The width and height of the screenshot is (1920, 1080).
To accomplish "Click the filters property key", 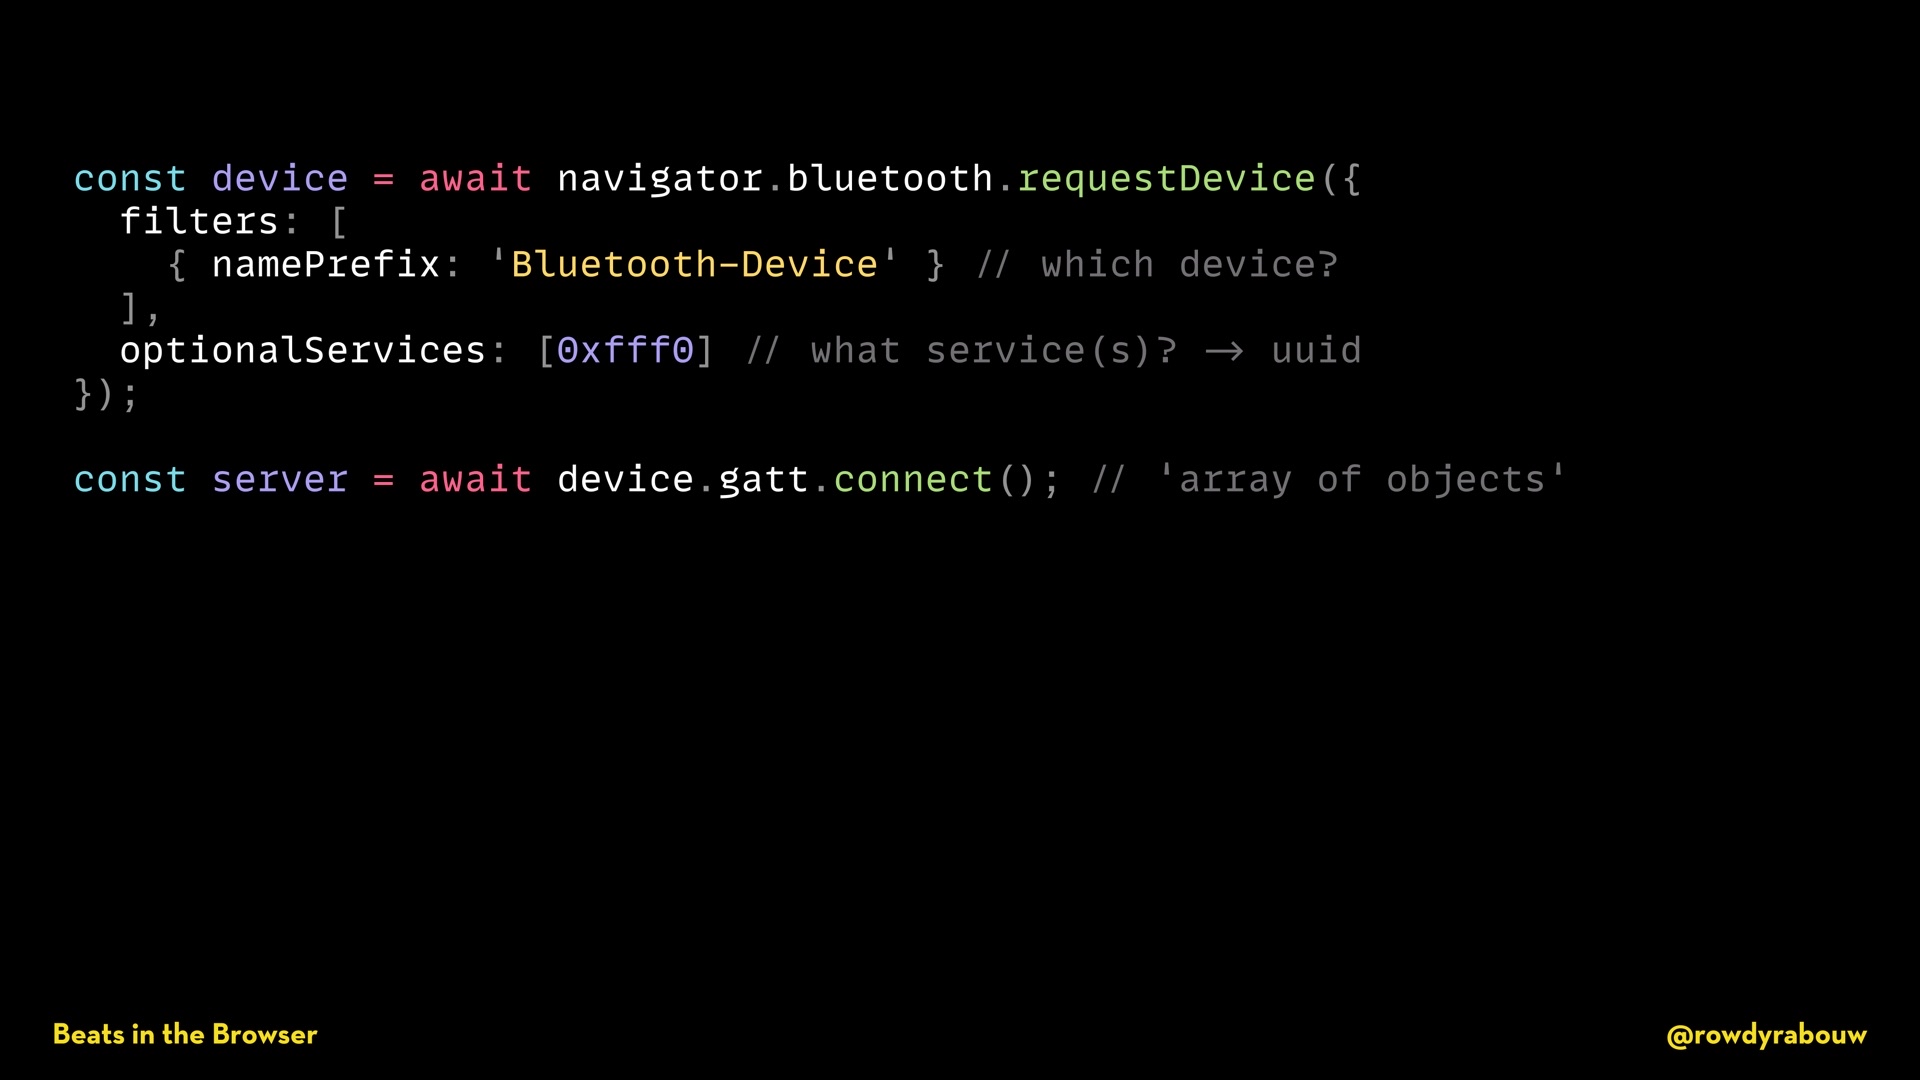I will (x=199, y=221).
